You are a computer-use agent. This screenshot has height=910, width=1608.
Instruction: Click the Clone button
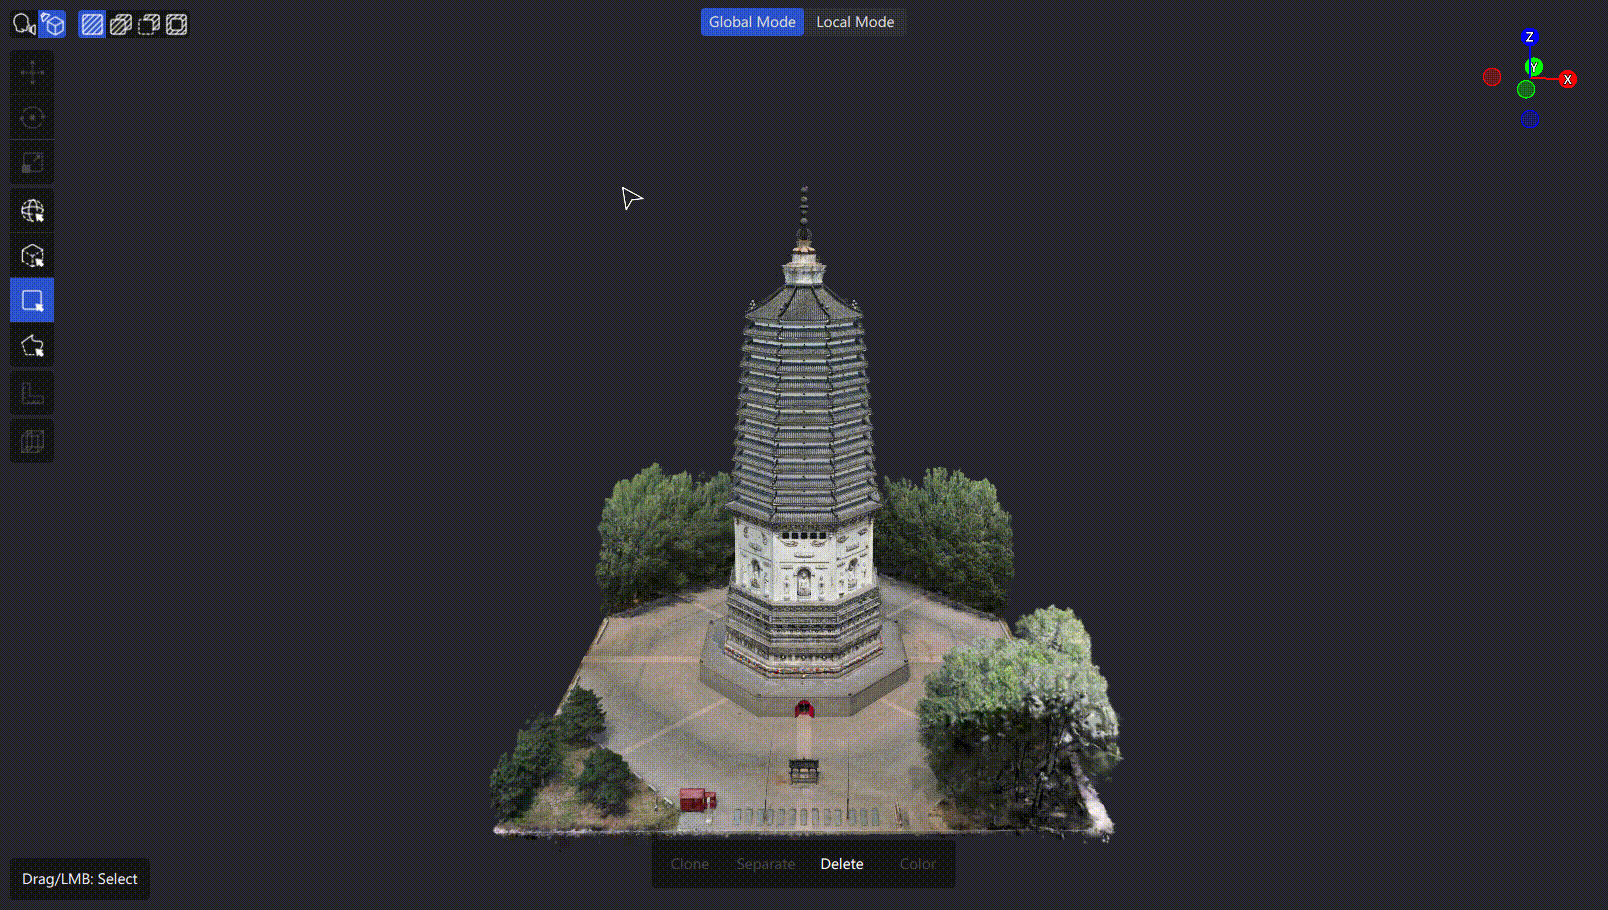(690, 864)
